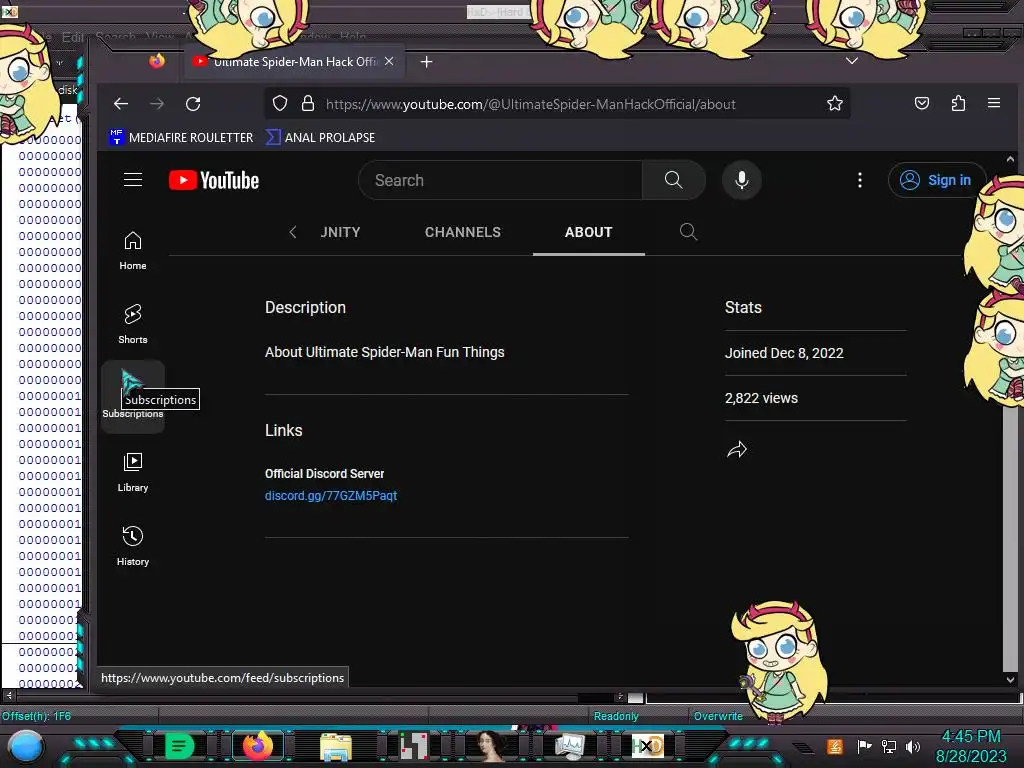Screen dimensions: 1024x768
Task: Click the page scrollbar down arrow
Action: coord(1010,679)
